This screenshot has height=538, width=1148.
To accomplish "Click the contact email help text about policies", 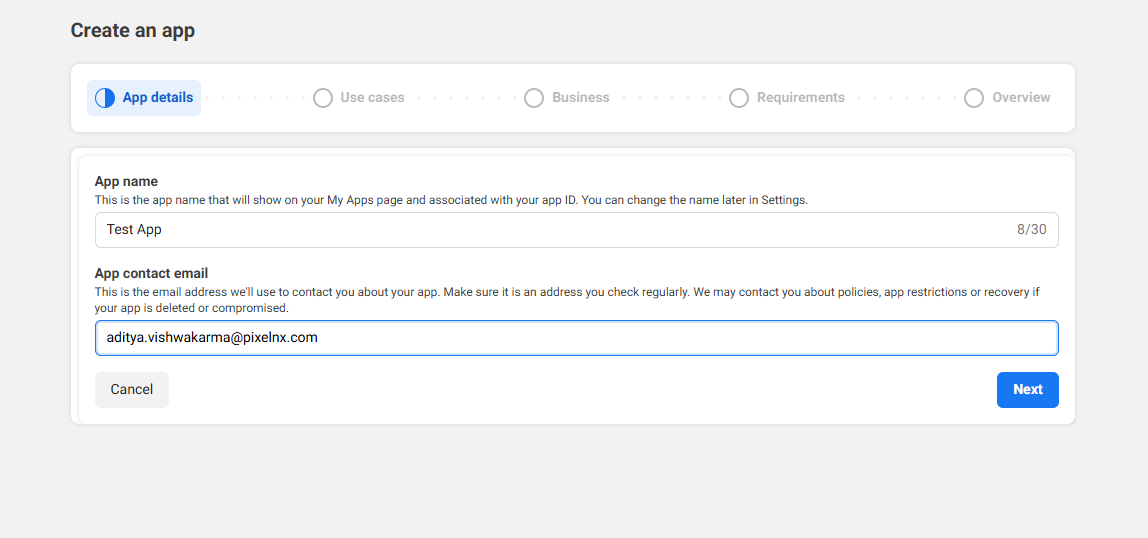I will pos(566,292).
